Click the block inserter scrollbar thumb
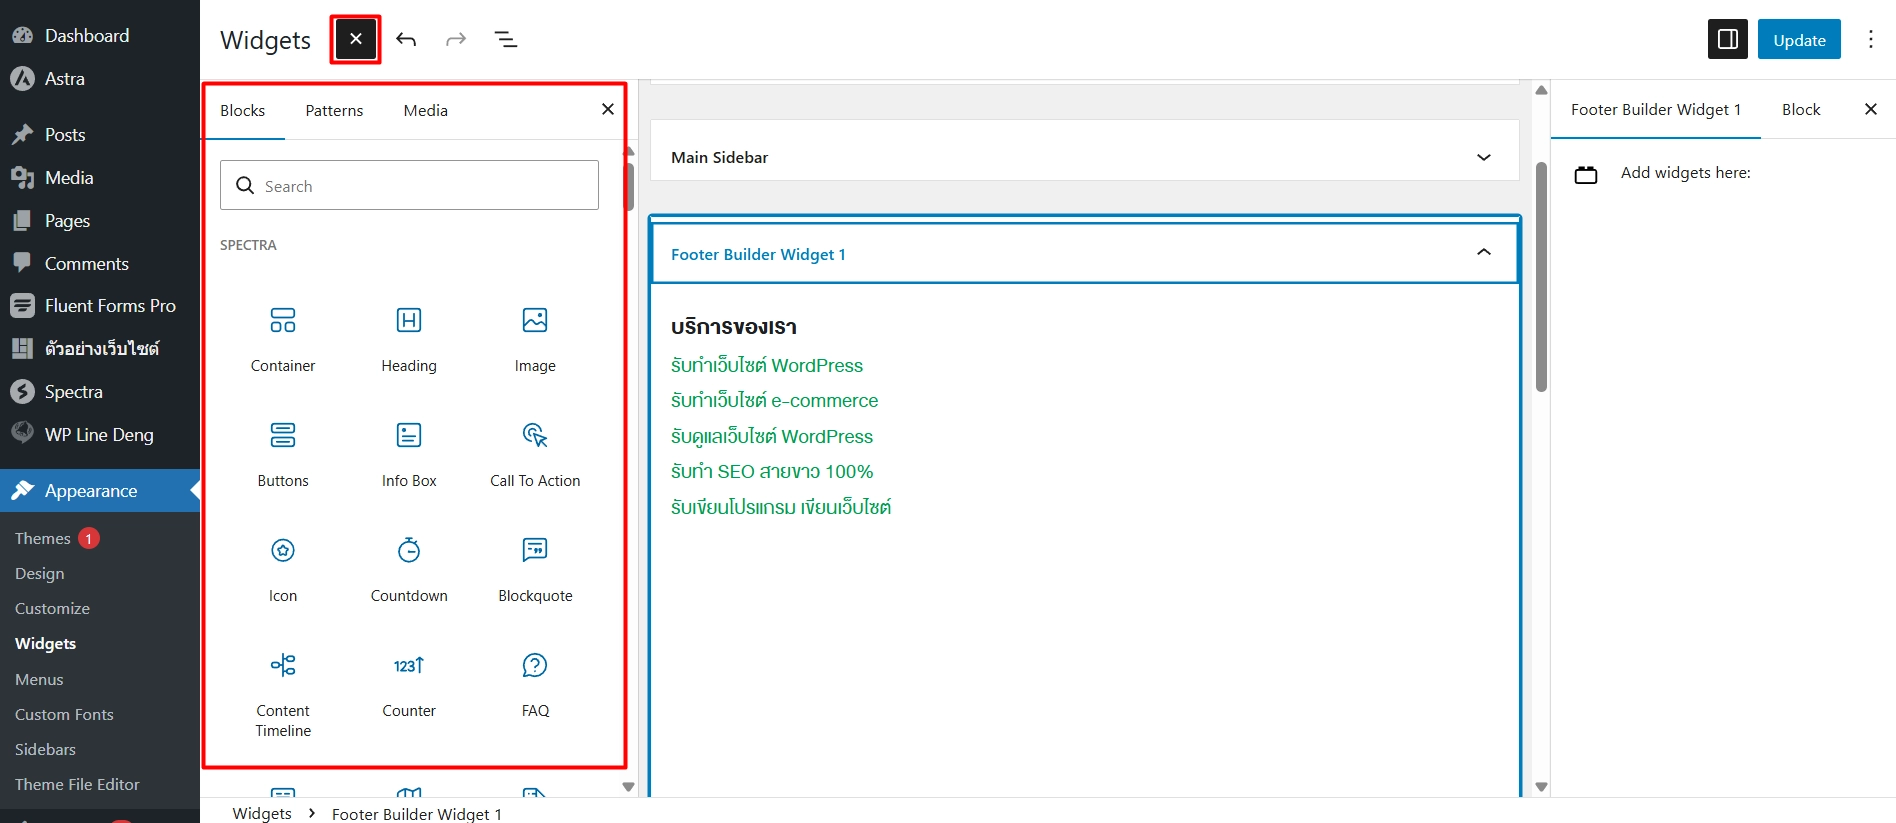This screenshot has width=1896, height=823. click(629, 185)
